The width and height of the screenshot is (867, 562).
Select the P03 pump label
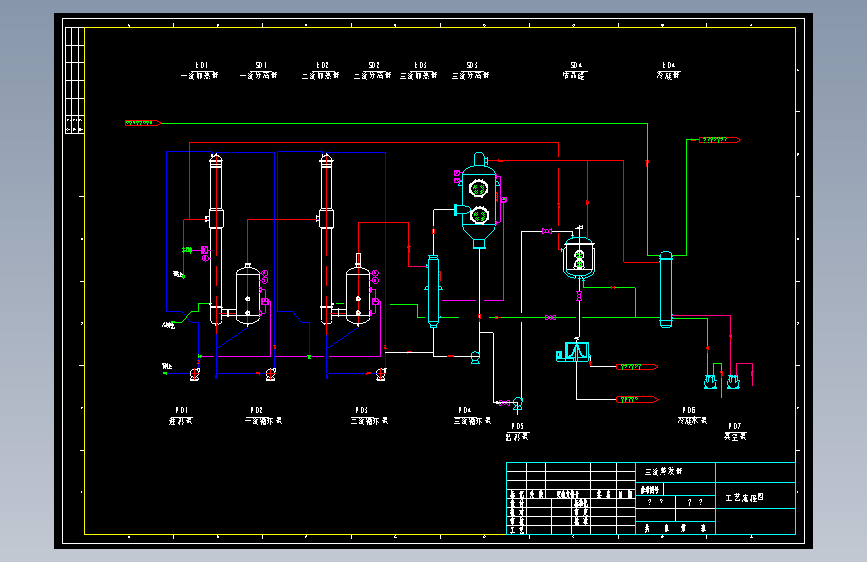(369, 415)
